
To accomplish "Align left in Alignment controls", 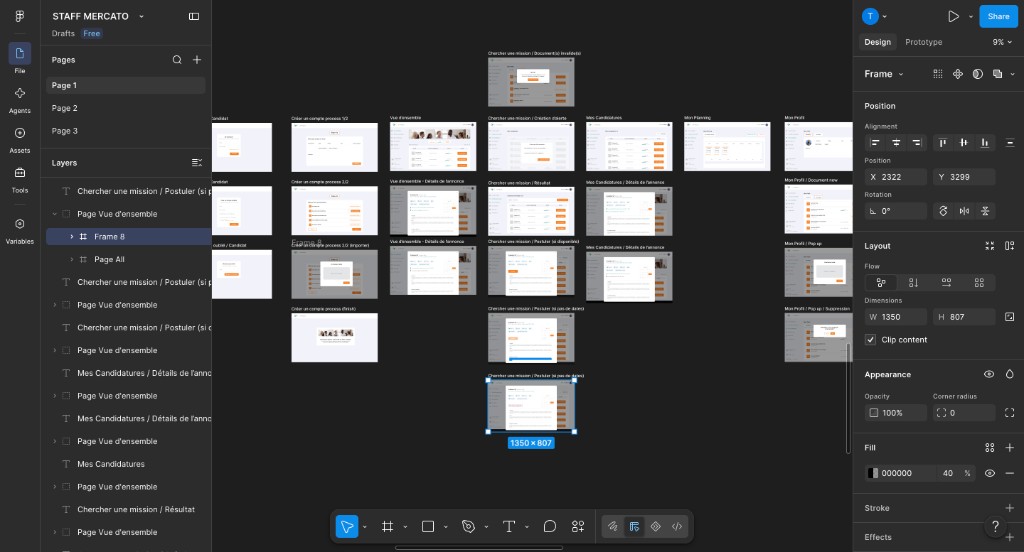I will [x=875, y=142].
